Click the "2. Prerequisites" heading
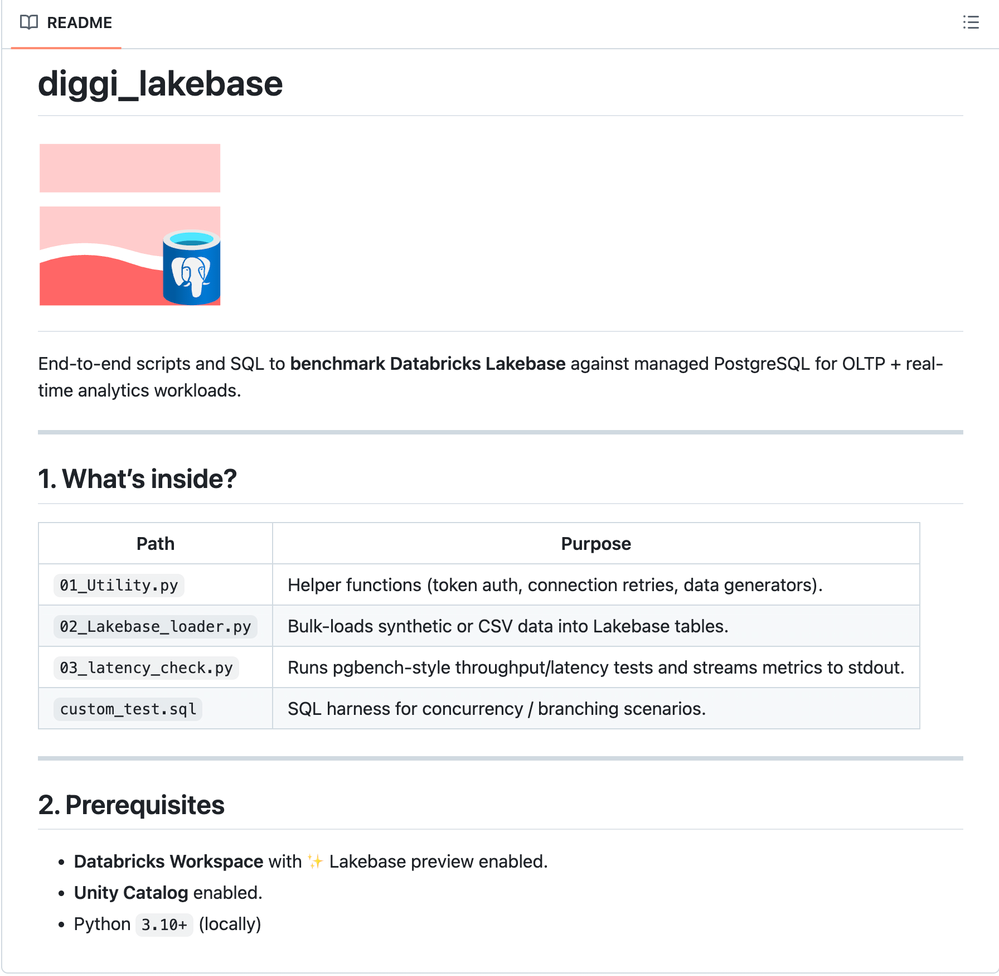The height and width of the screenshot is (976, 999). coord(131,805)
